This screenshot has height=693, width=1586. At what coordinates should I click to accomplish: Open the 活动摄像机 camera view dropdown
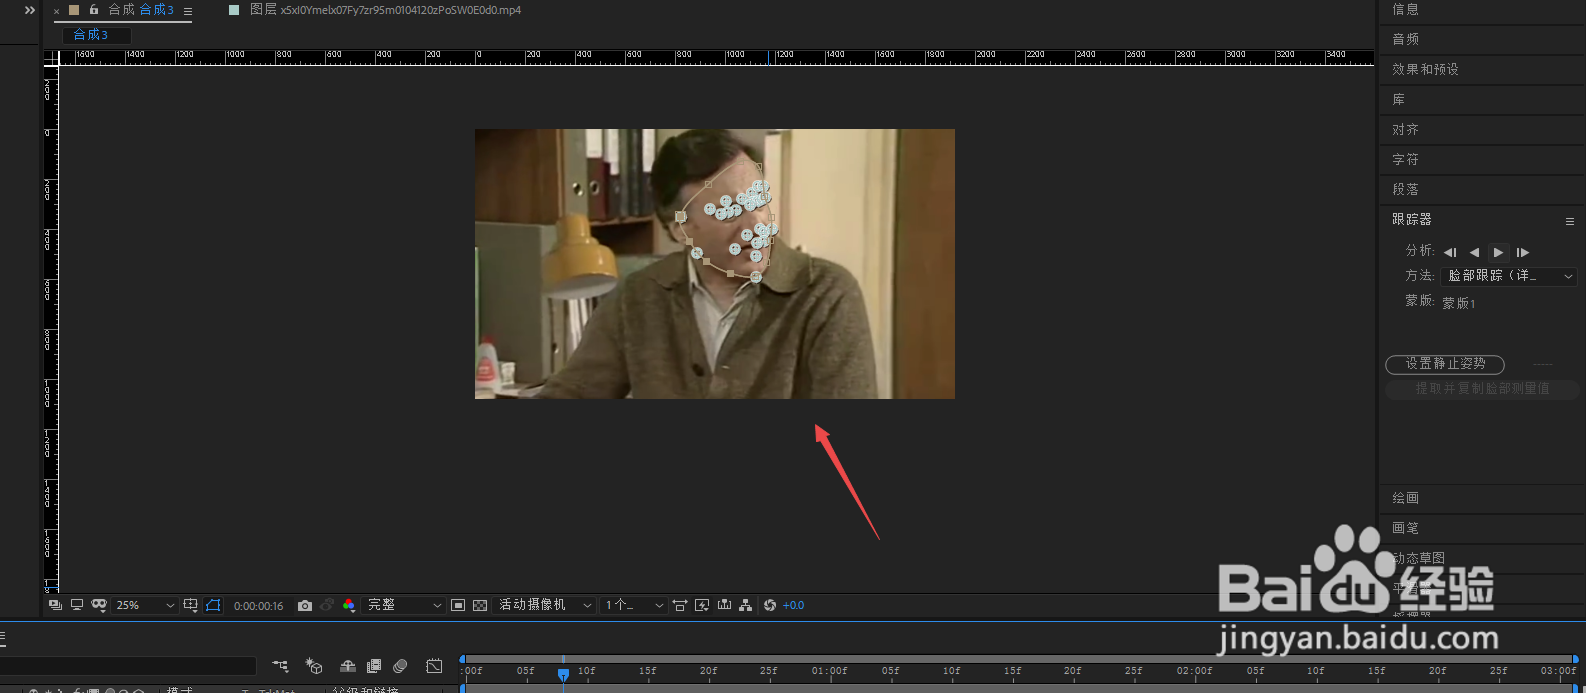pos(545,605)
